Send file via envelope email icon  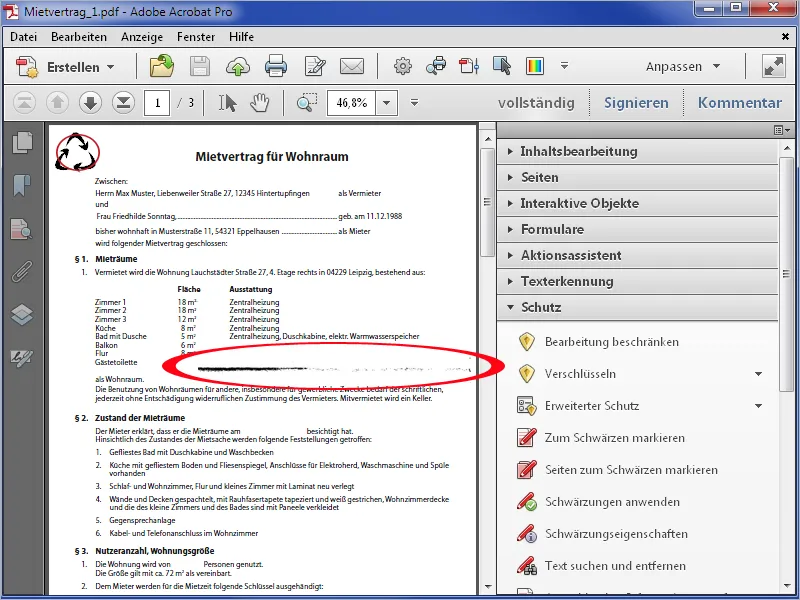point(352,66)
